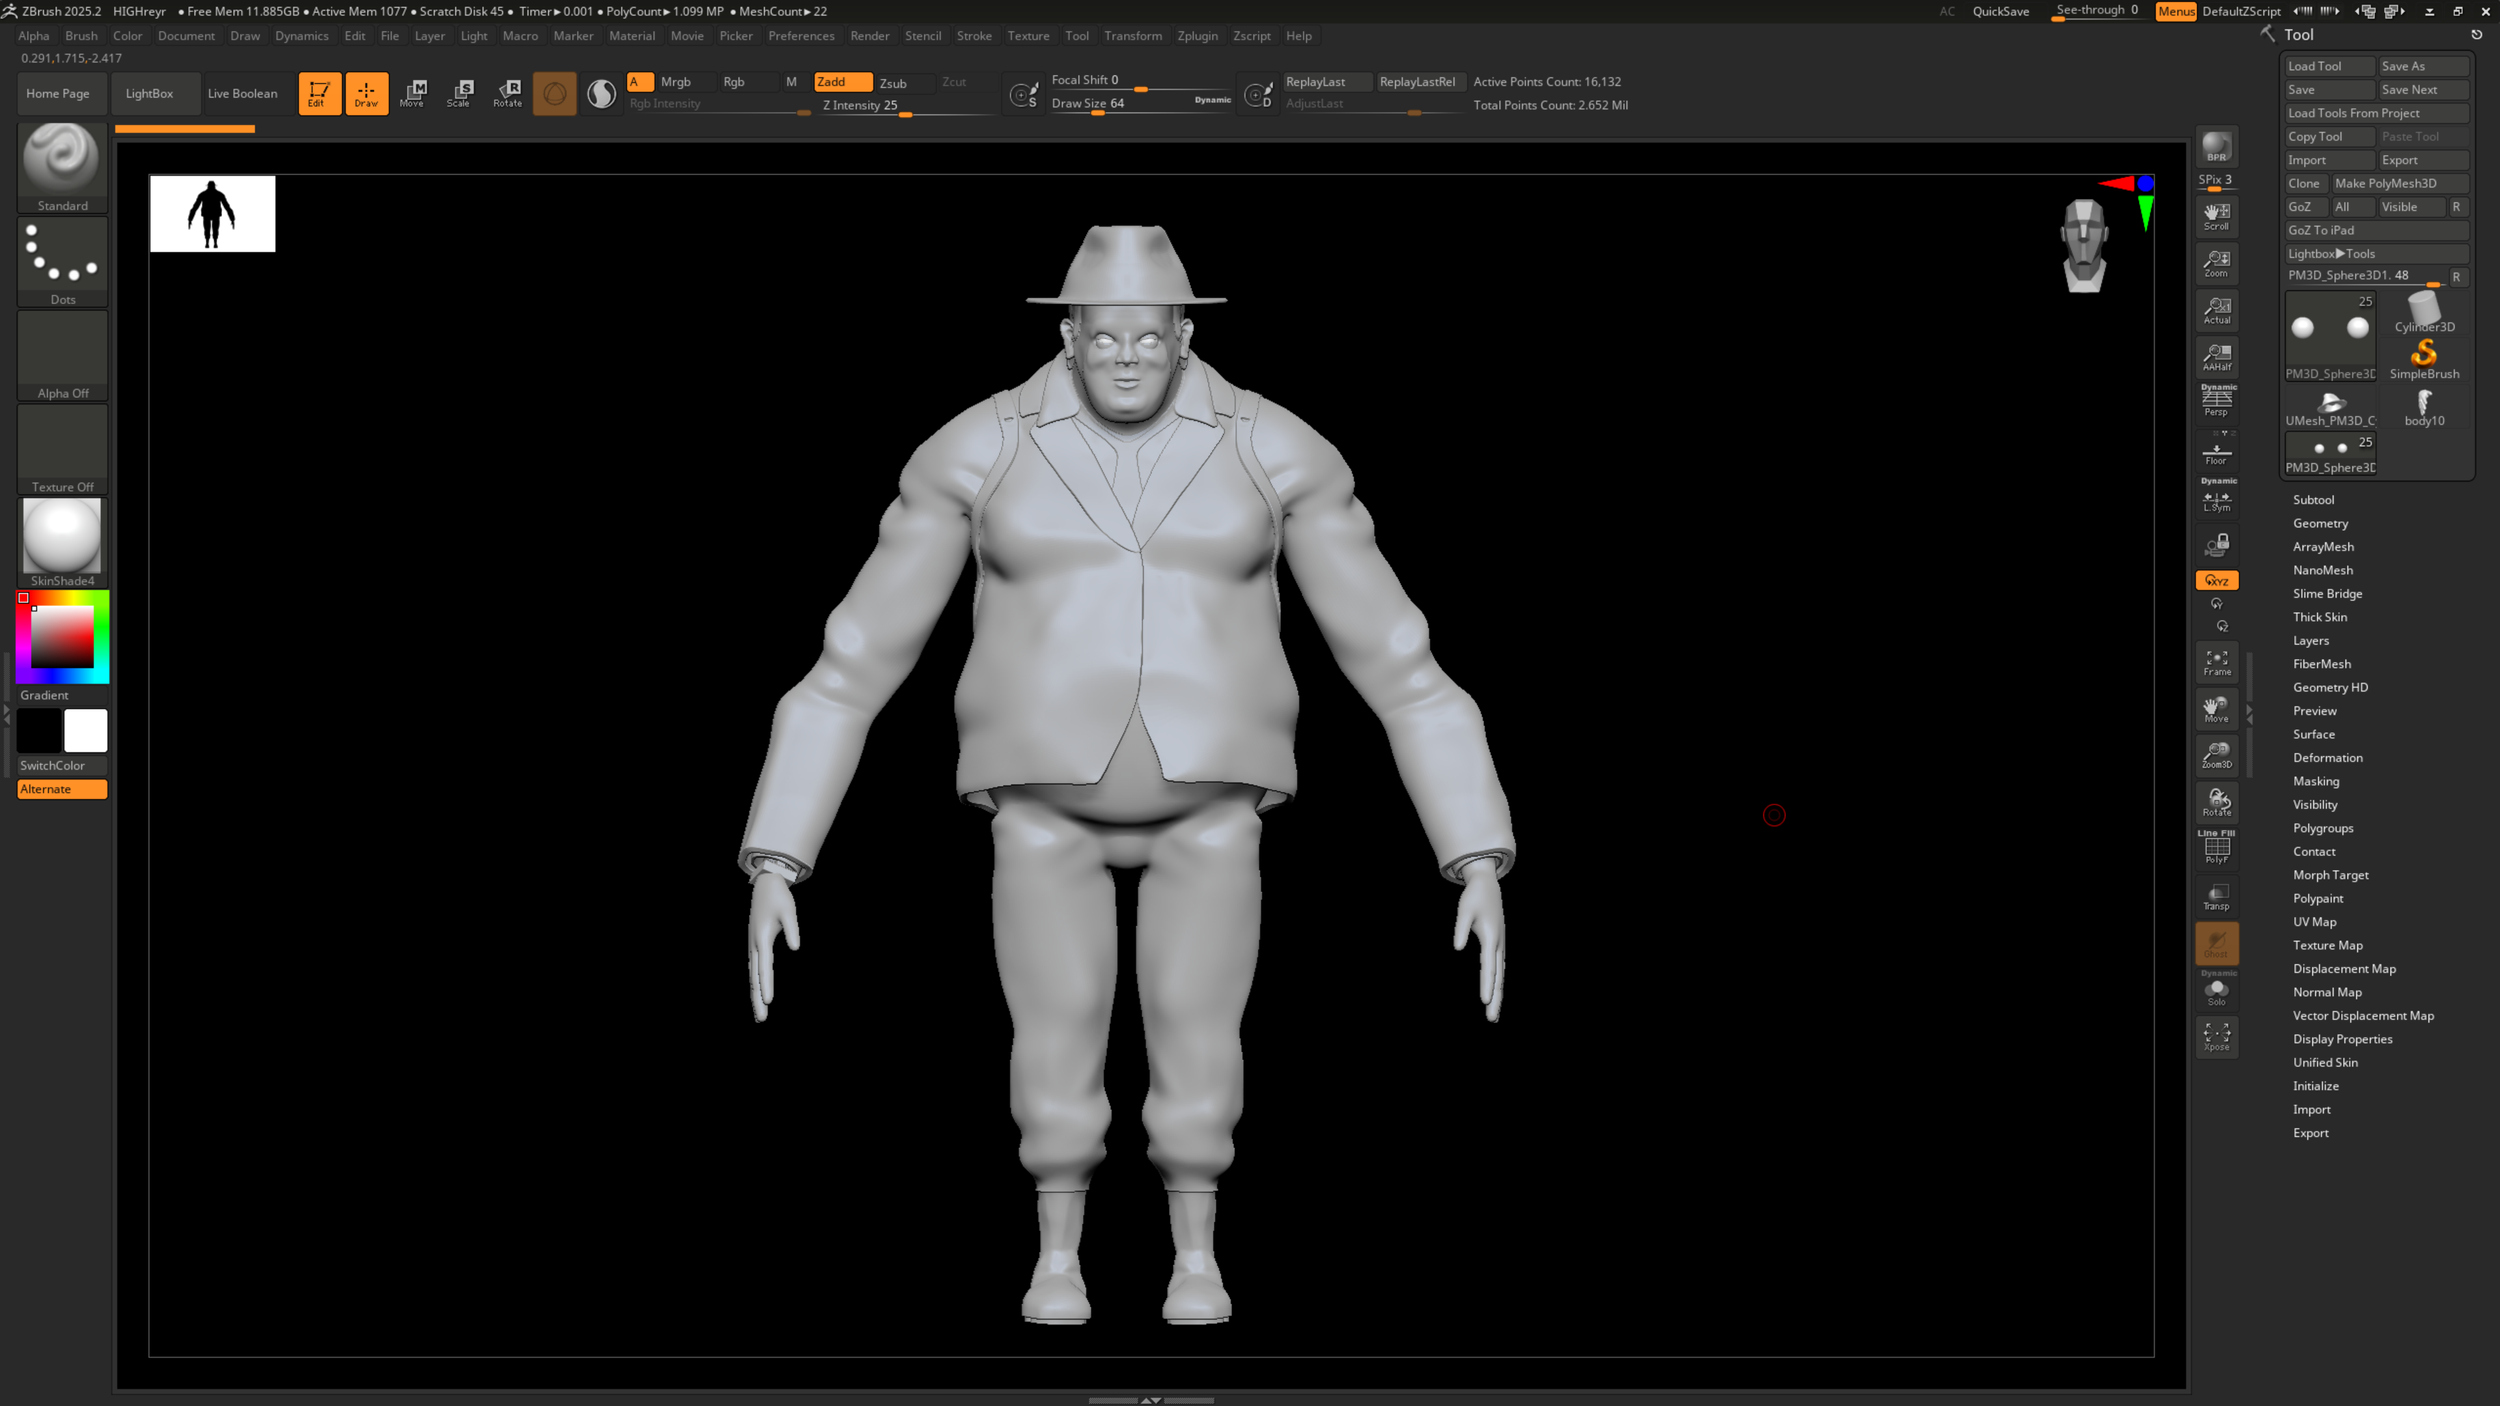Click the Zoom3D navigation icon
2500x1406 pixels.
click(2216, 755)
